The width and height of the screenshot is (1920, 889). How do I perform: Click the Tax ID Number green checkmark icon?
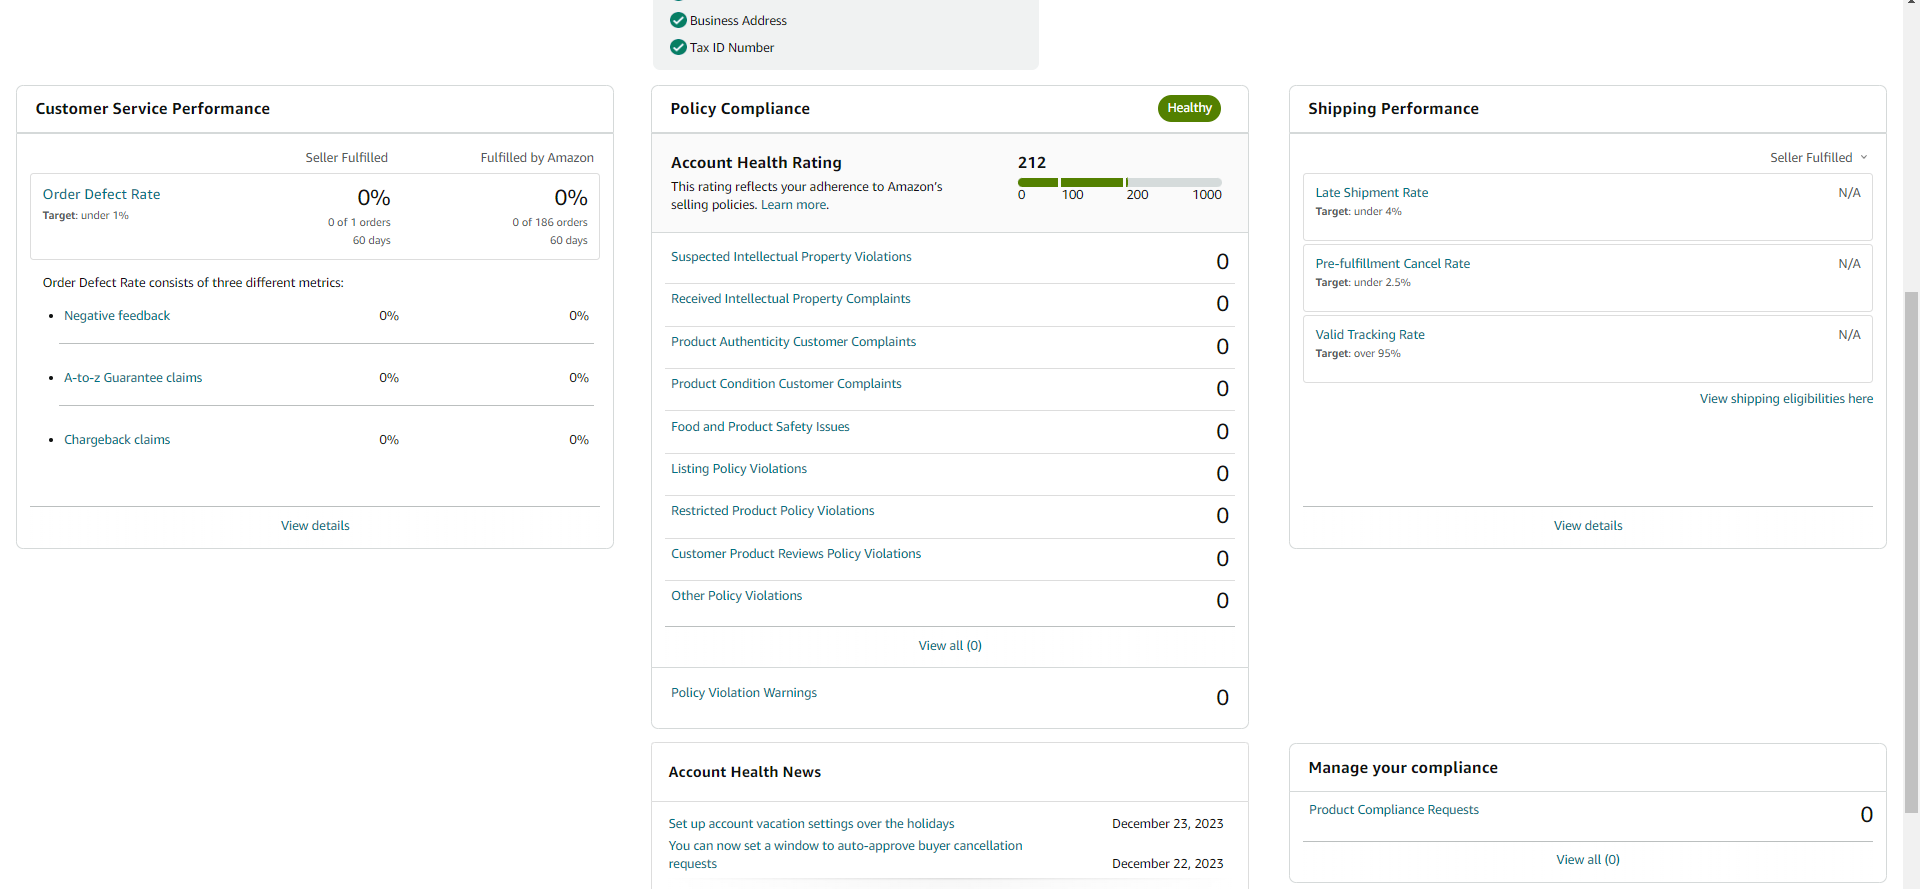[x=678, y=47]
